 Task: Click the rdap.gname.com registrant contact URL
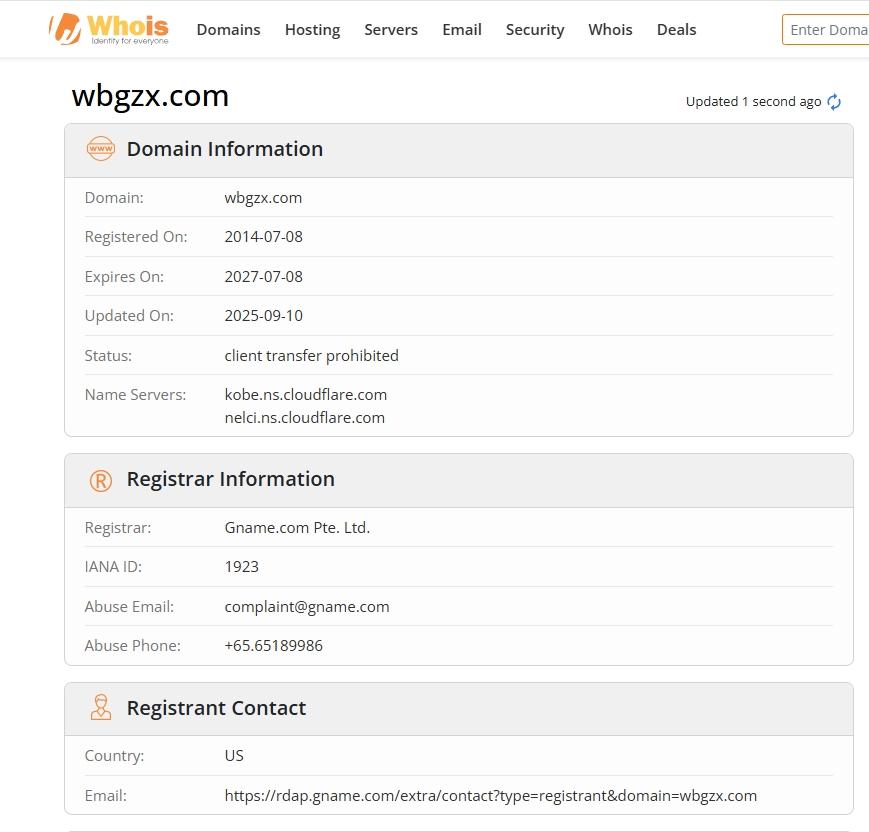pyautogui.click(x=490, y=796)
